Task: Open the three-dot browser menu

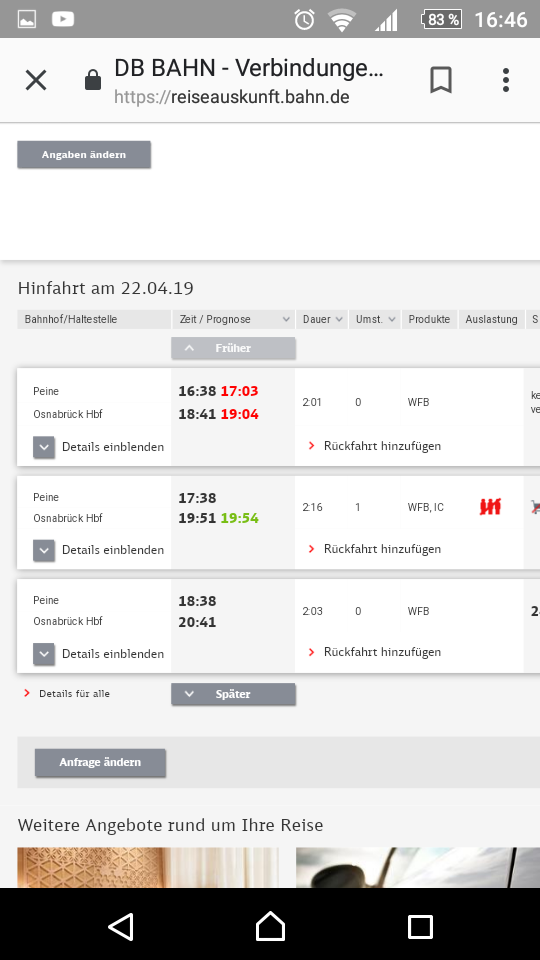Action: 506,80
